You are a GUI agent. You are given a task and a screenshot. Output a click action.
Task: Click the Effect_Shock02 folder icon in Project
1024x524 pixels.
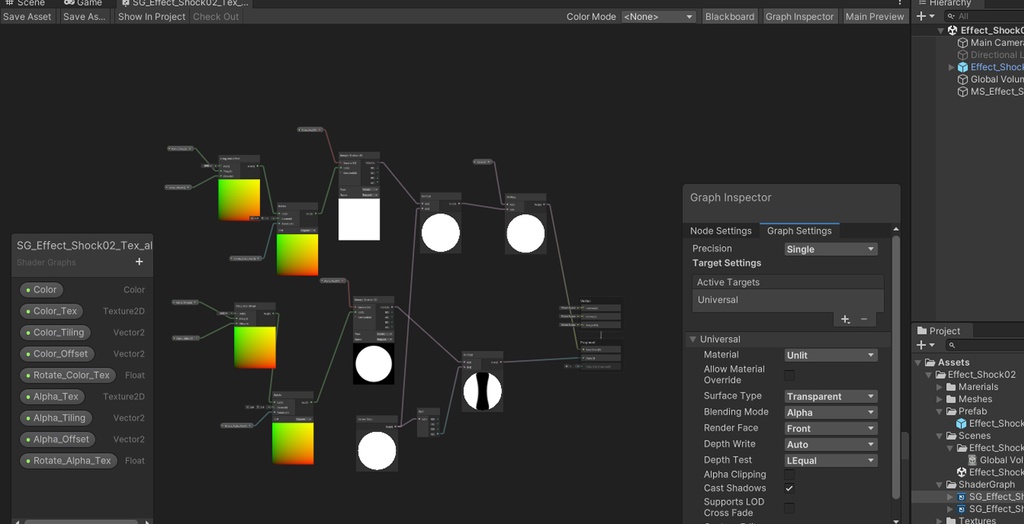coord(941,374)
